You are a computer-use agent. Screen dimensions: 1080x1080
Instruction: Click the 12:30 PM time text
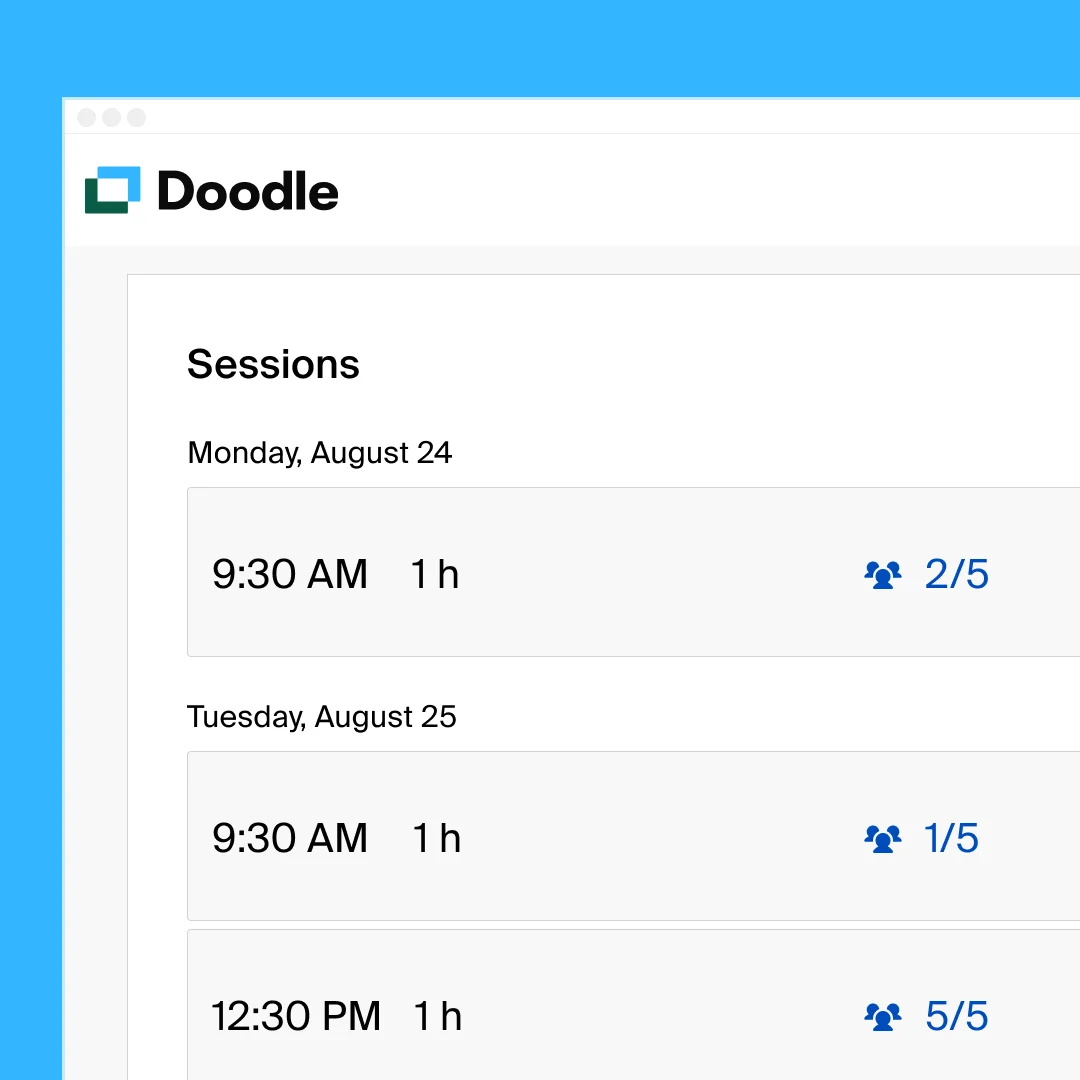point(296,1017)
